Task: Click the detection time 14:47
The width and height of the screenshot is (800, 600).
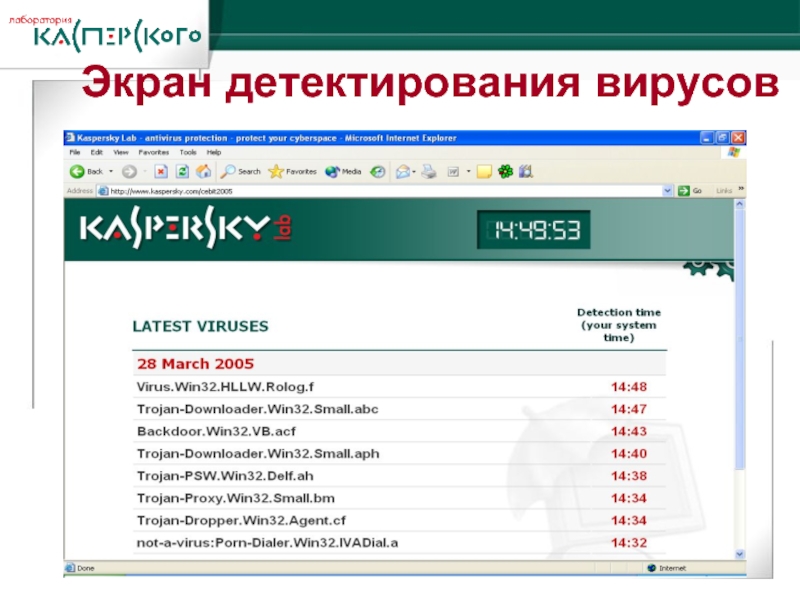Action: point(629,409)
